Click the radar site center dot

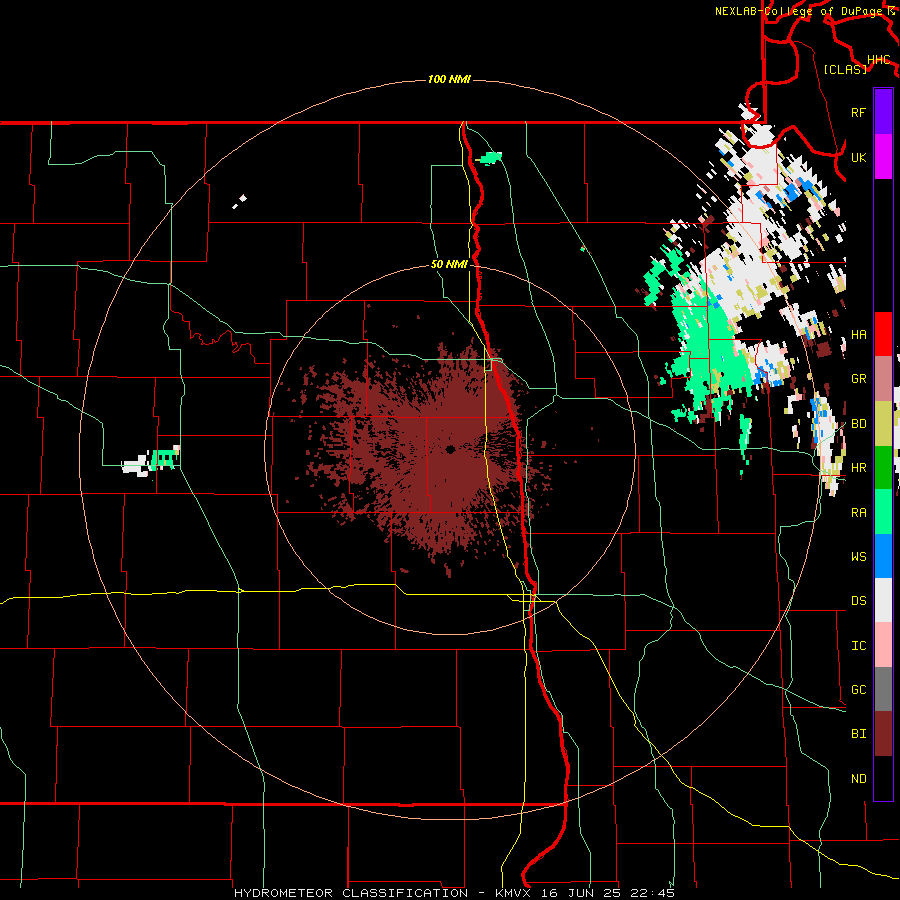pos(450,449)
